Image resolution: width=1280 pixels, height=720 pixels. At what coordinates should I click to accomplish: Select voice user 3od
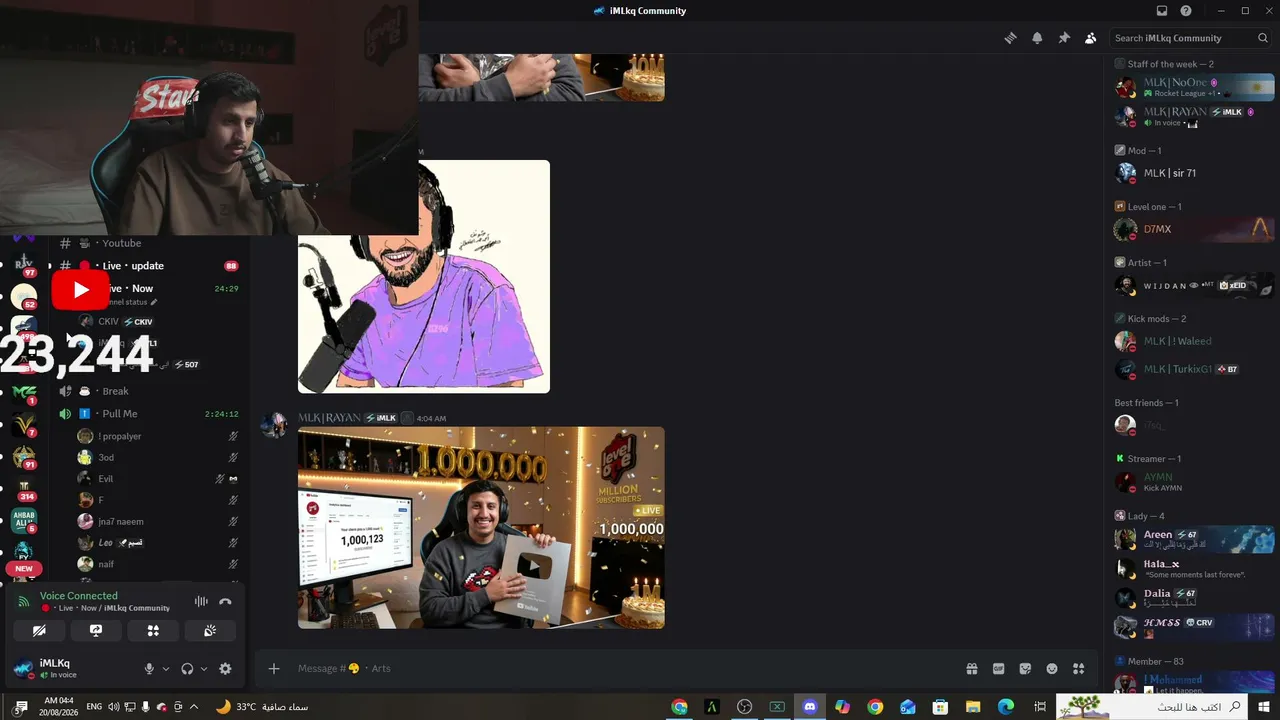(x=157, y=458)
